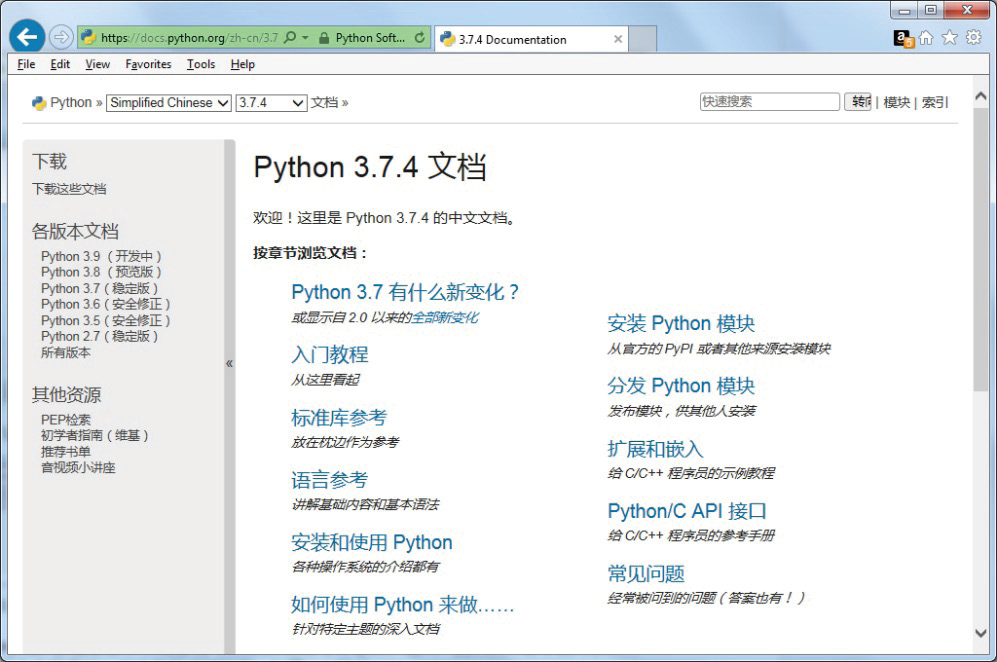Screen dimensions: 997x662
Task: Open the 索引 link
Action: pyautogui.click(x=935, y=102)
